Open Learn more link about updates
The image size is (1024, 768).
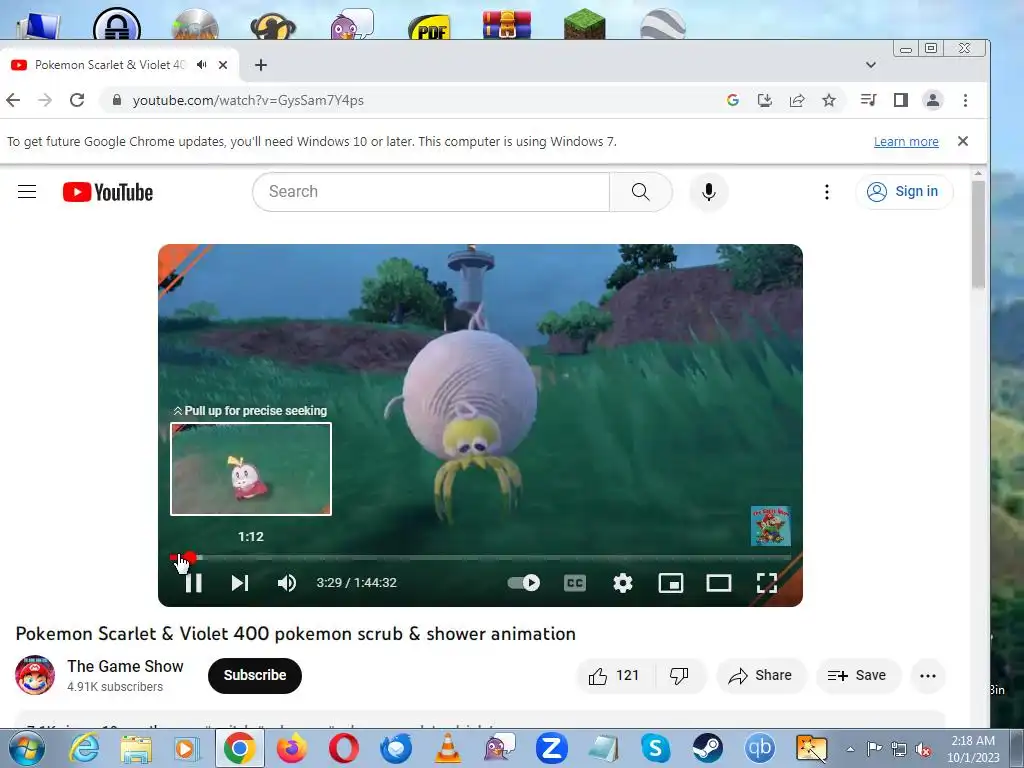coord(906,141)
